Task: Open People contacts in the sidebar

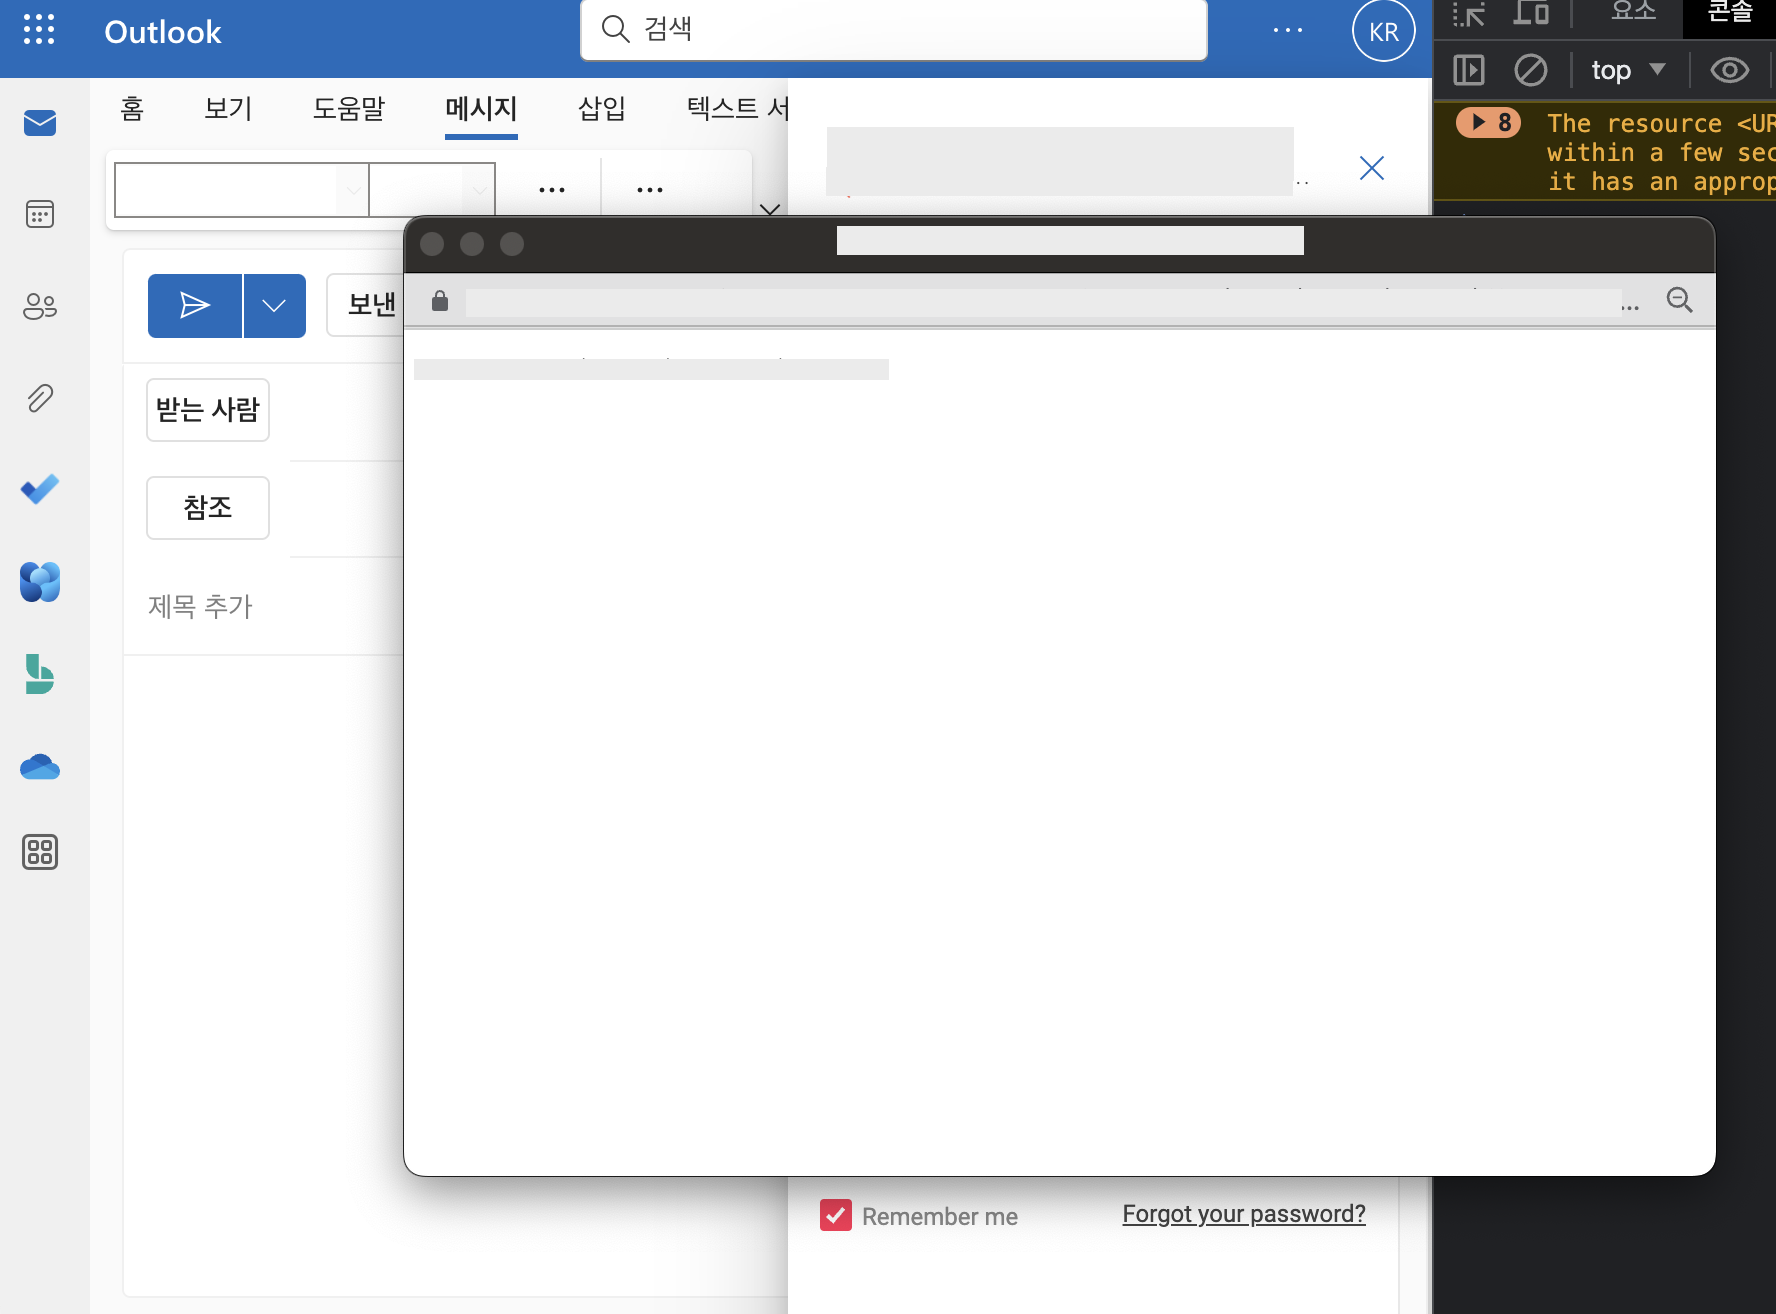Action: (x=40, y=306)
